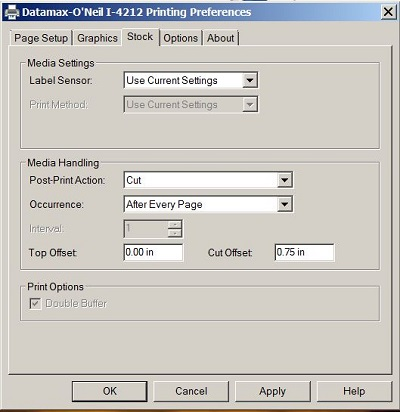Open the Post-Print Action dropdown showing Cut
Image resolution: width=400 pixels, height=412 pixels.
click(208, 180)
